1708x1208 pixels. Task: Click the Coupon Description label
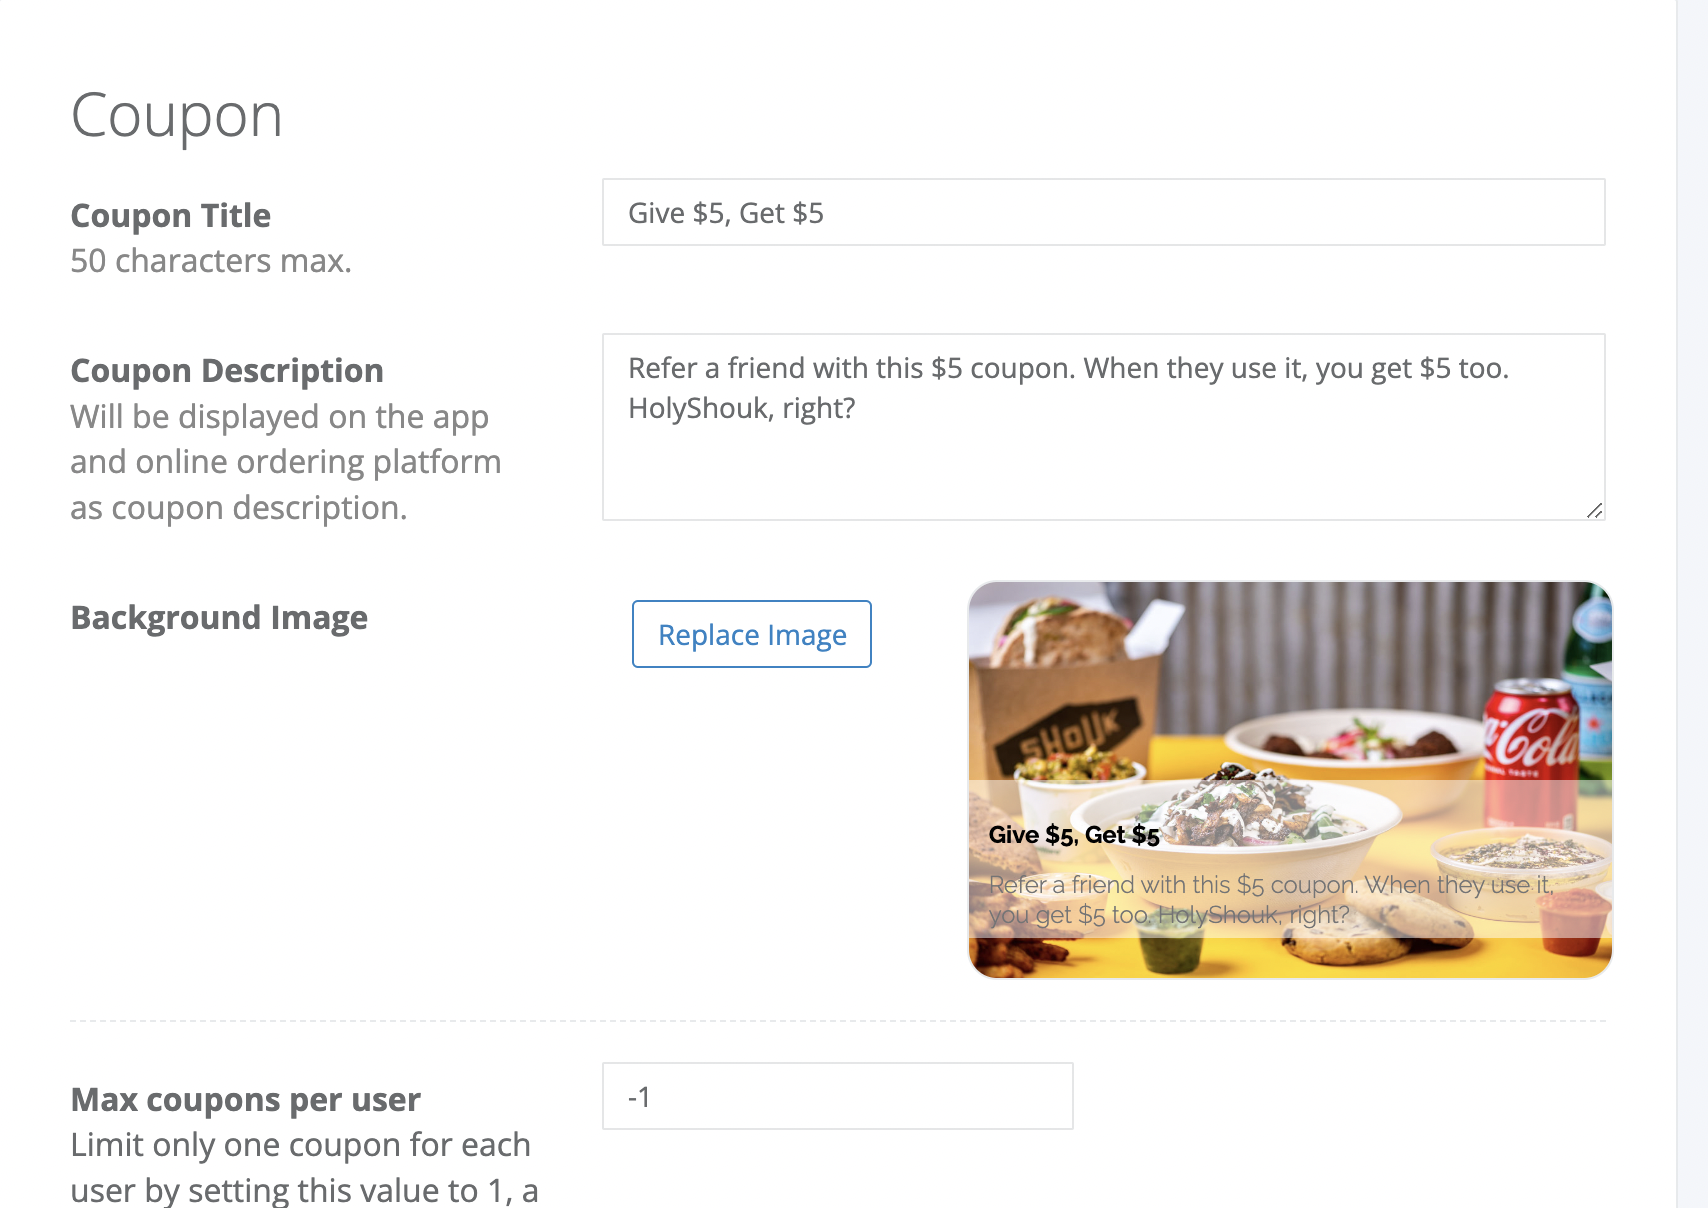pos(227,370)
